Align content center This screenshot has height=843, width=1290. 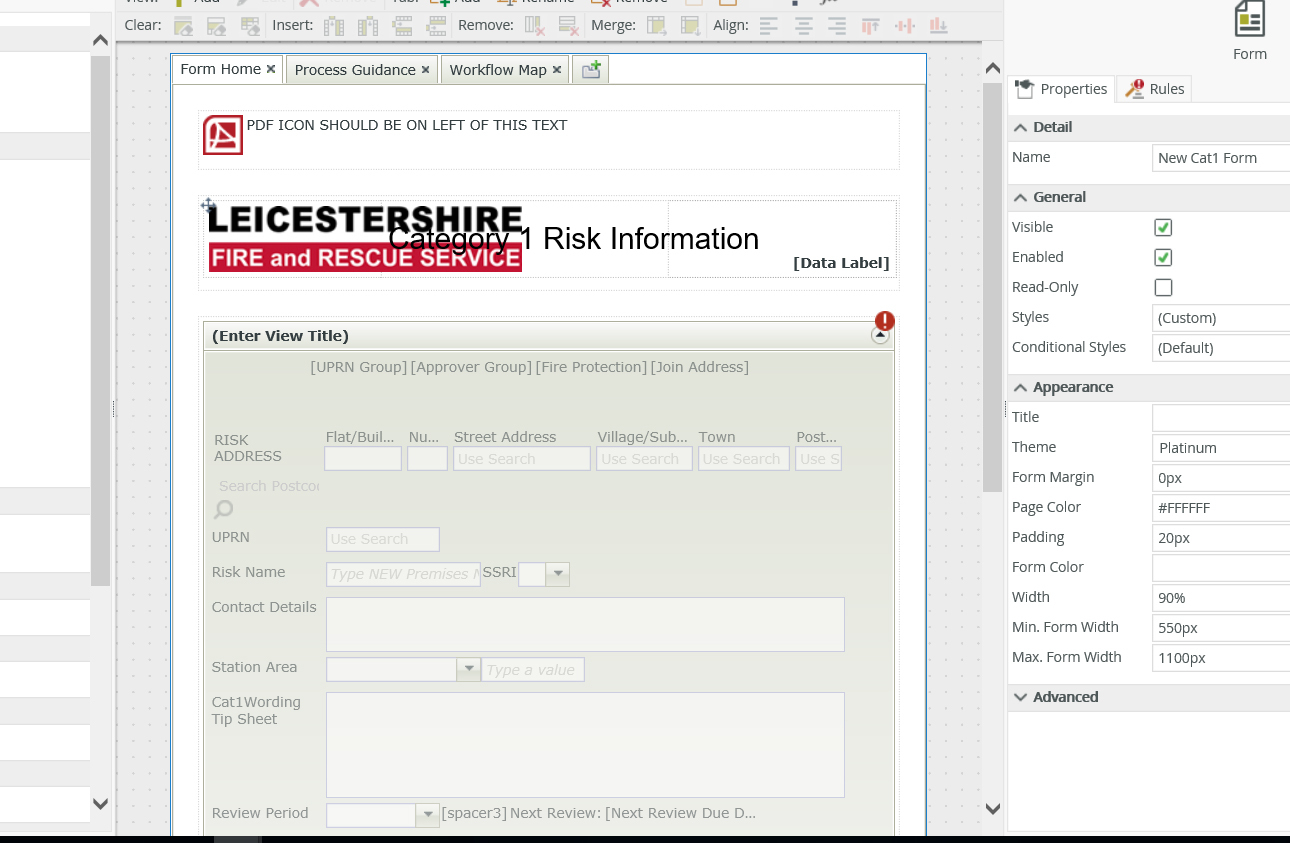coord(803,26)
